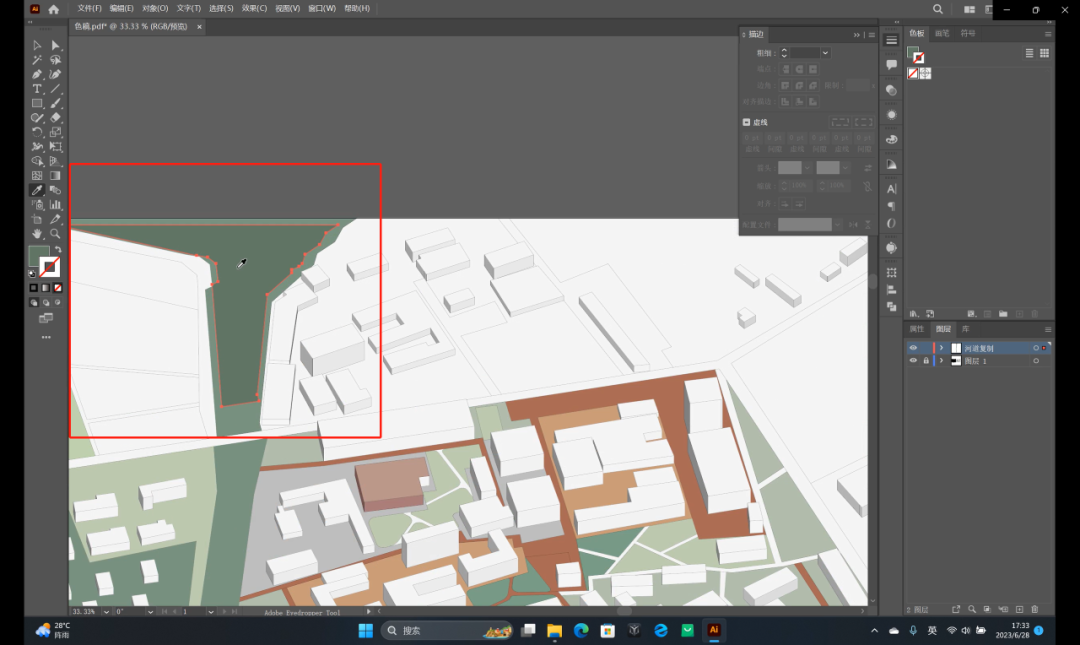Screen dimensions: 1080x645
Task: Open the Pathfinder panel icon in dock
Action: 891,307
